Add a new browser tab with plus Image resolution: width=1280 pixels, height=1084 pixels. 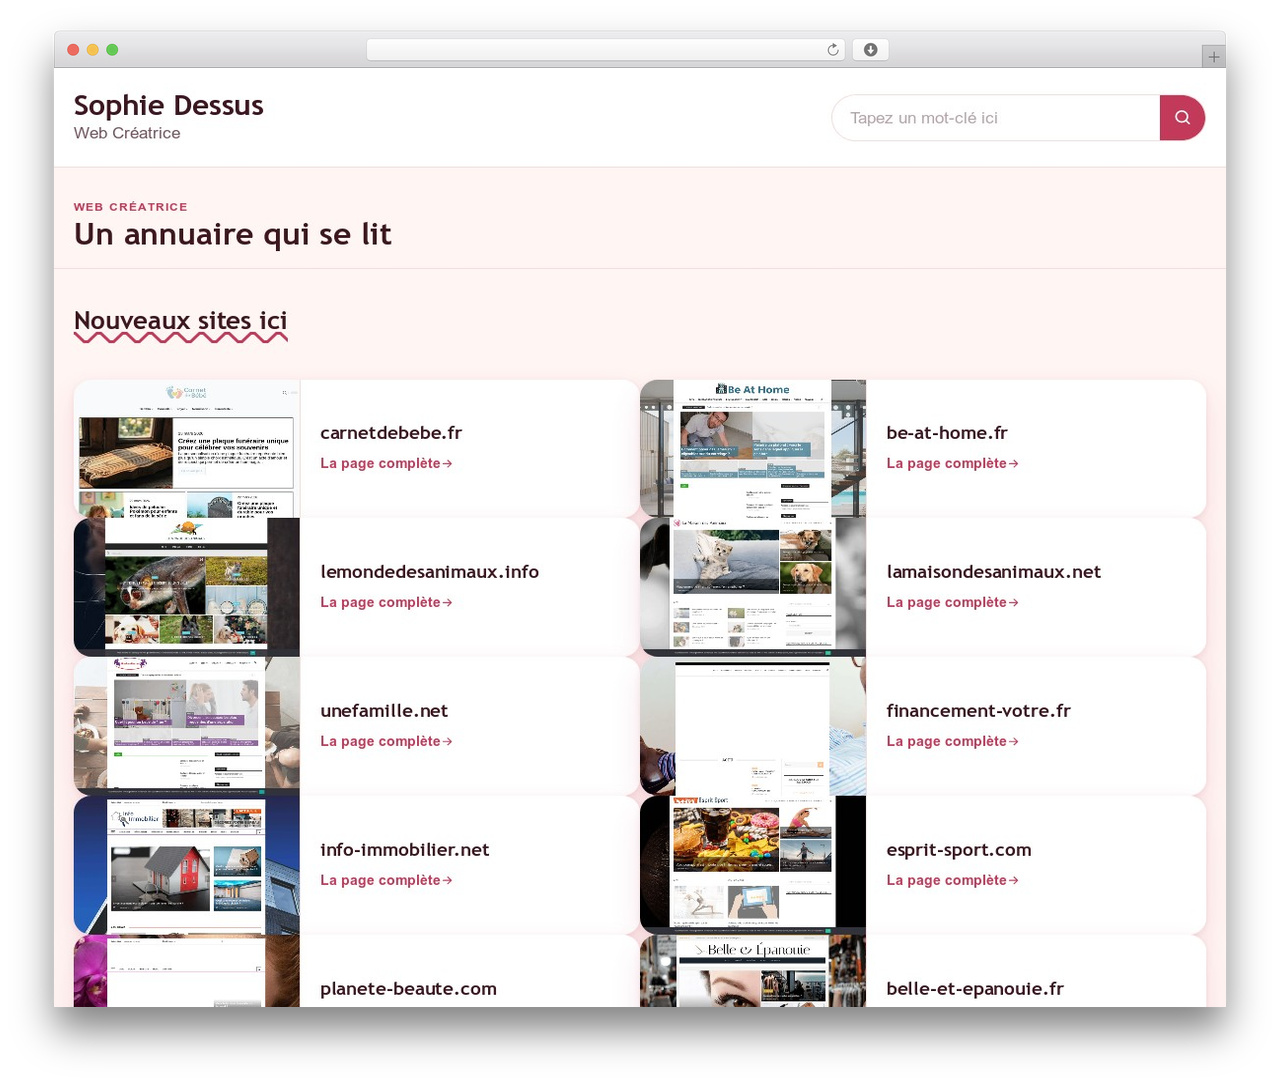[1213, 57]
